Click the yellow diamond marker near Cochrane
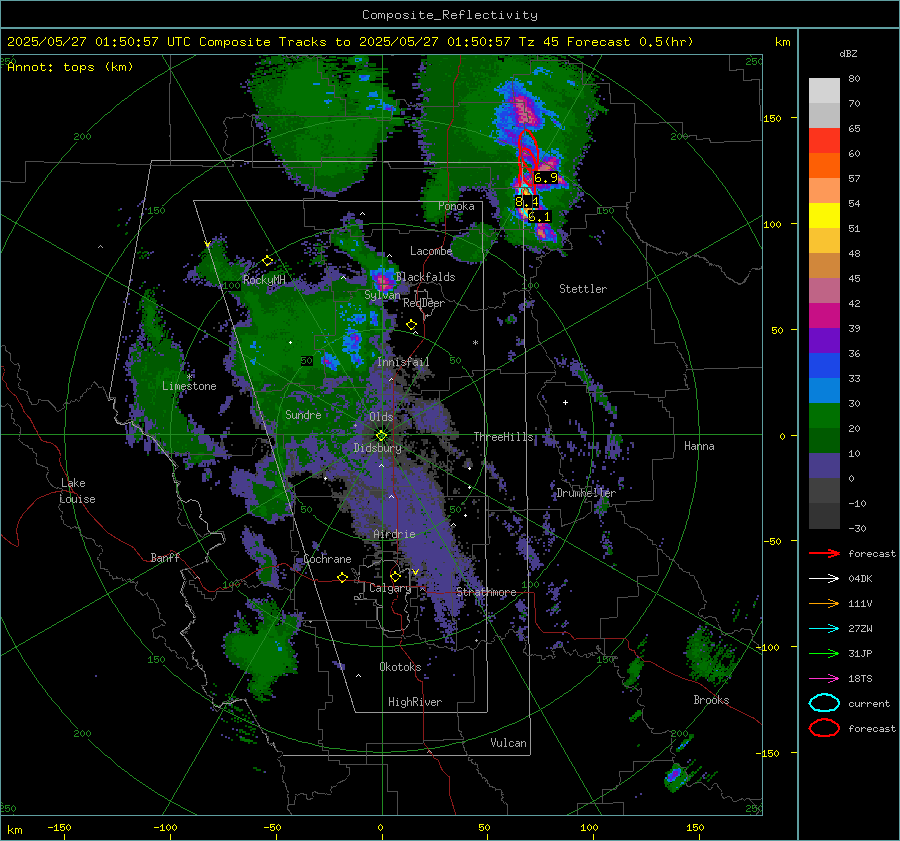Viewport: 900px width, 841px height. (343, 577)
